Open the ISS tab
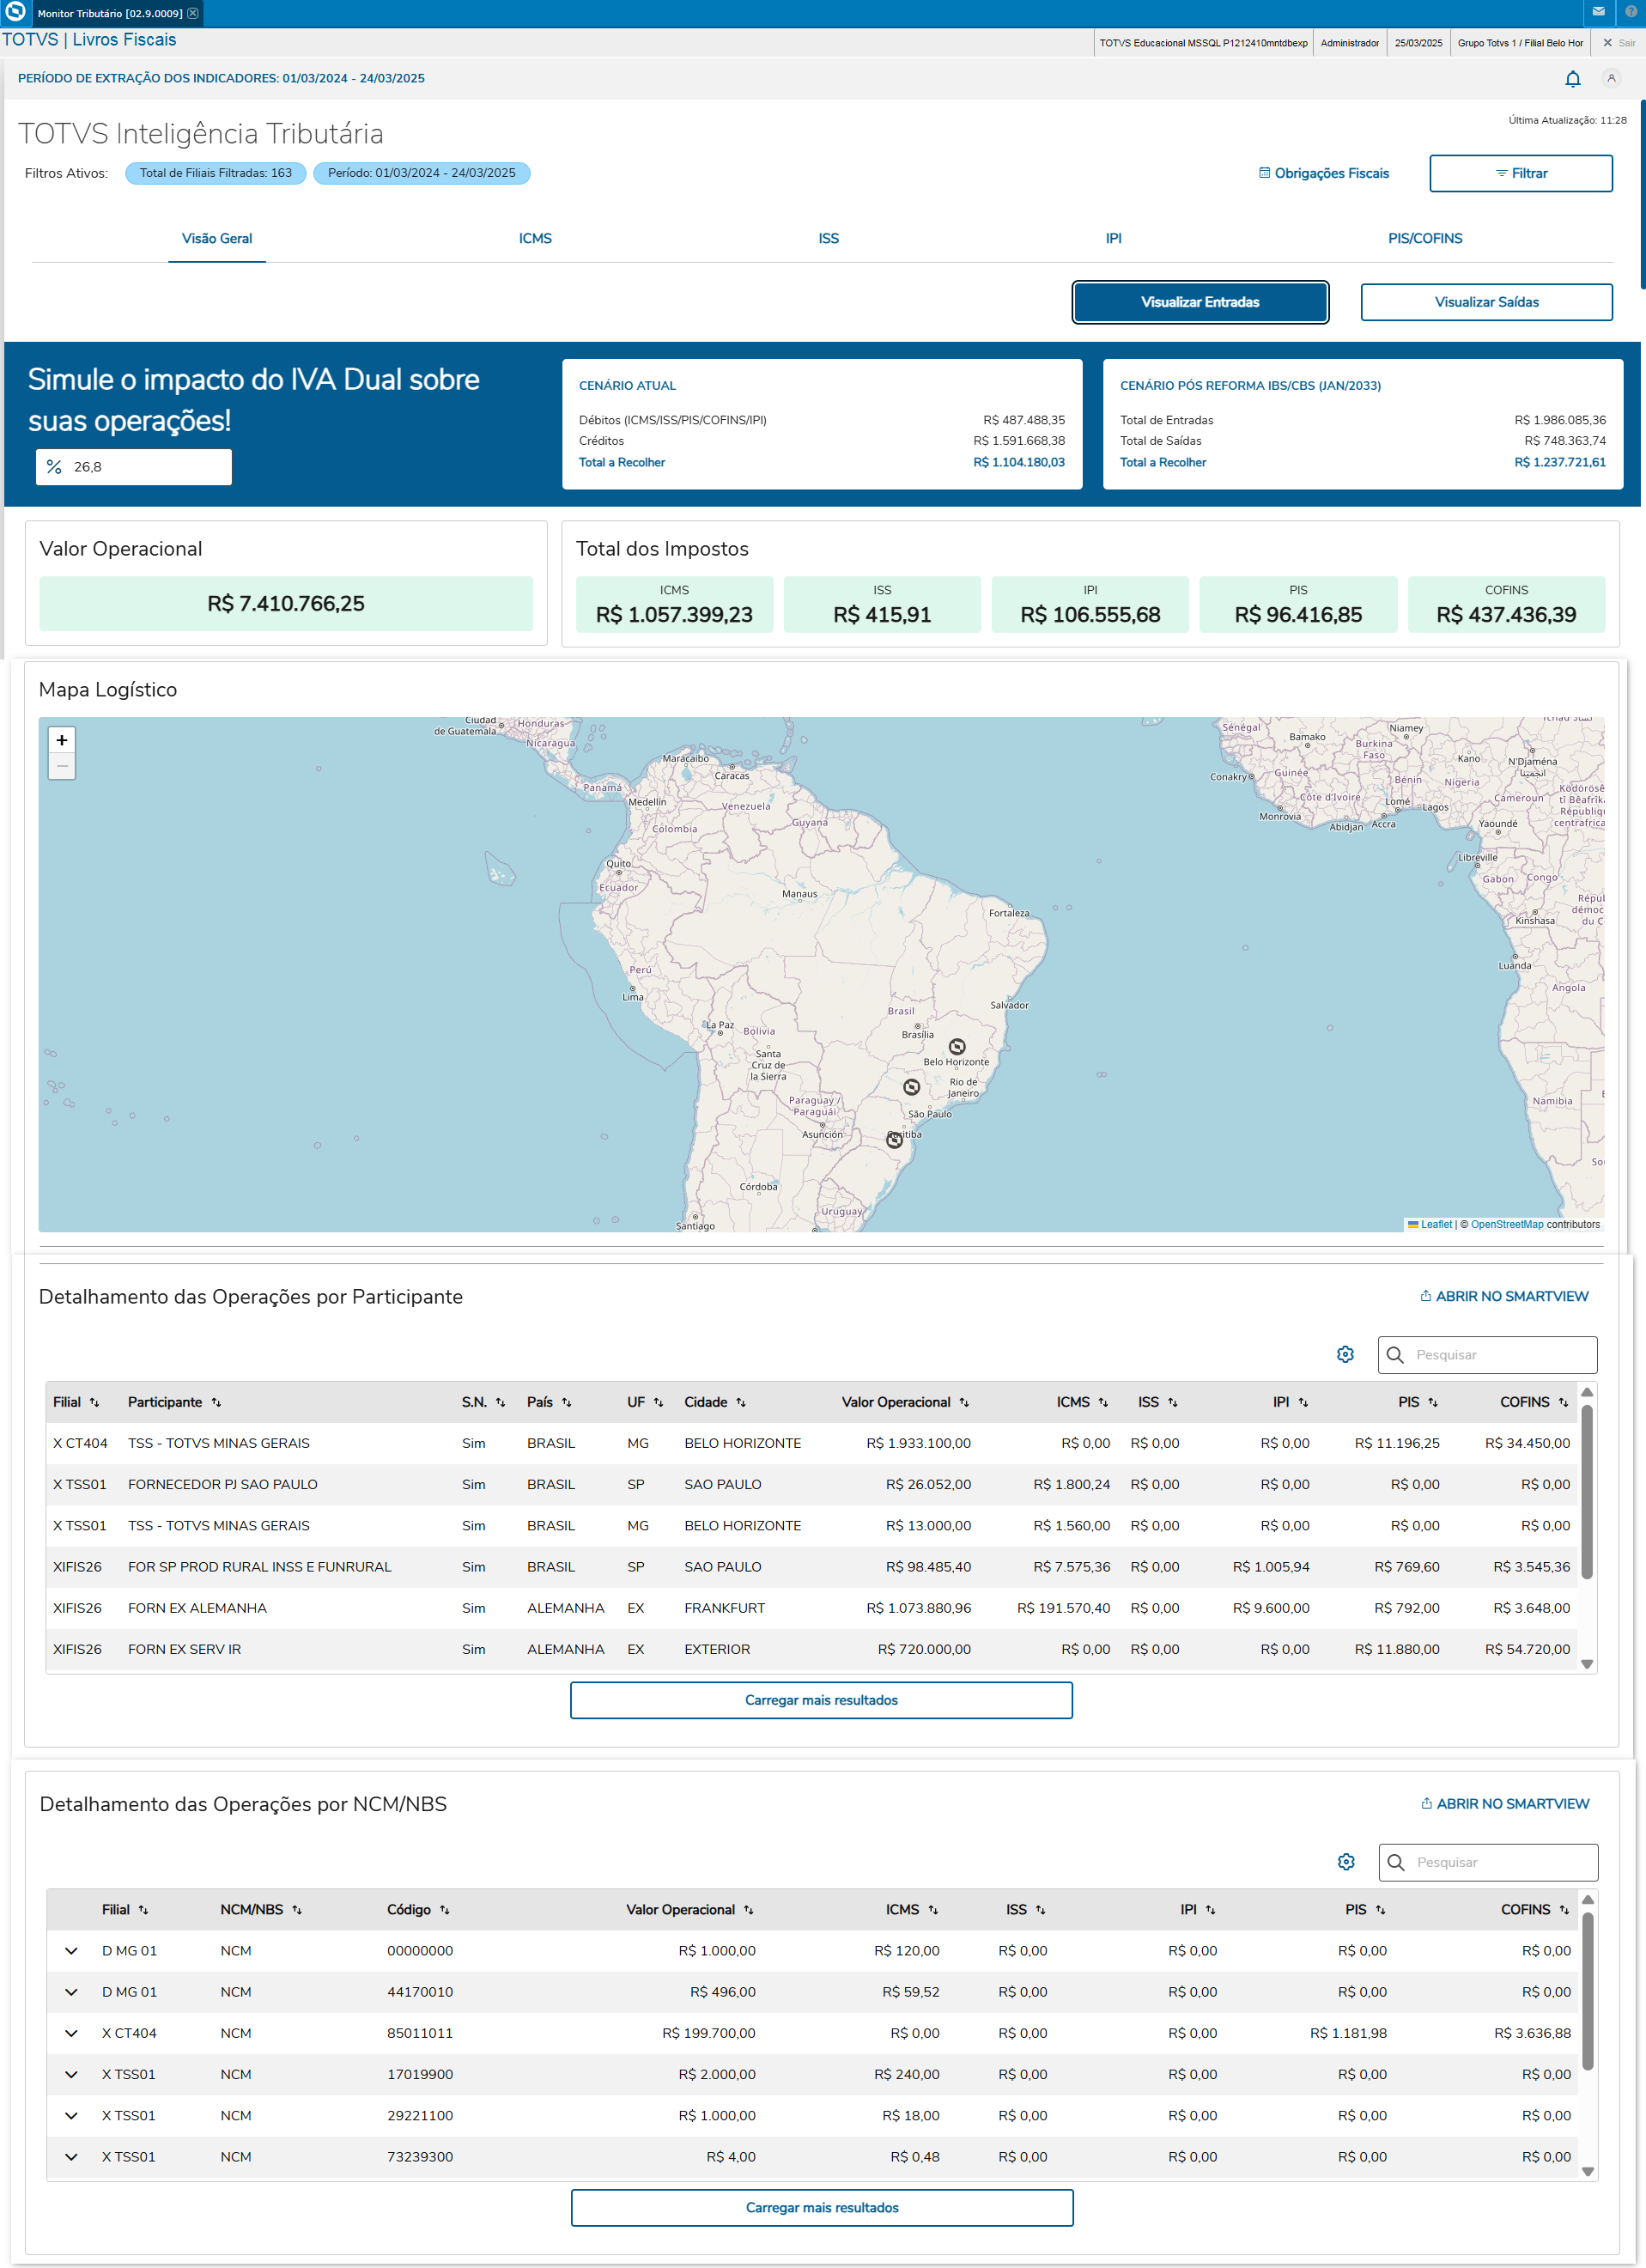The height and width of the screenshot is (2268, 1646). tap(829, 238)
